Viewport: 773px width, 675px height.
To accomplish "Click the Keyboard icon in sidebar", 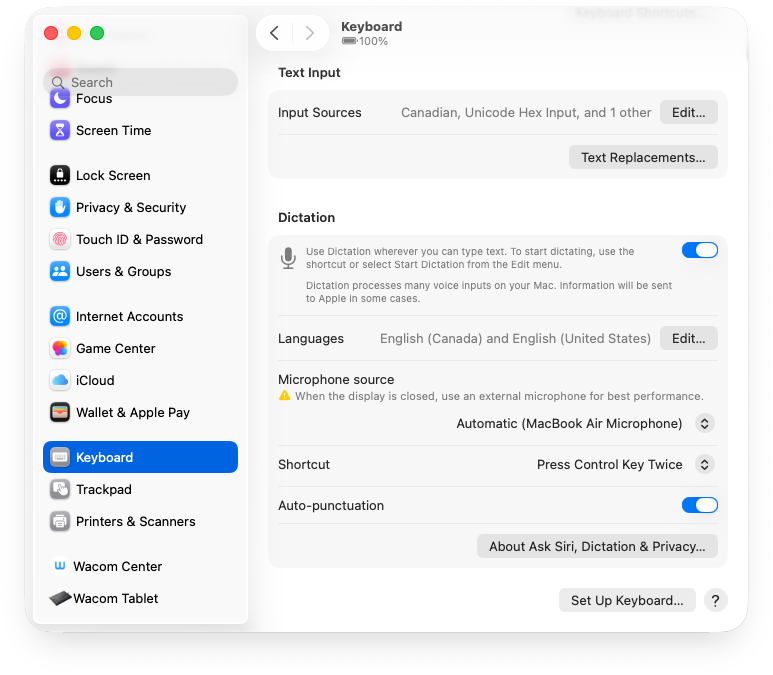I will 60,457.
